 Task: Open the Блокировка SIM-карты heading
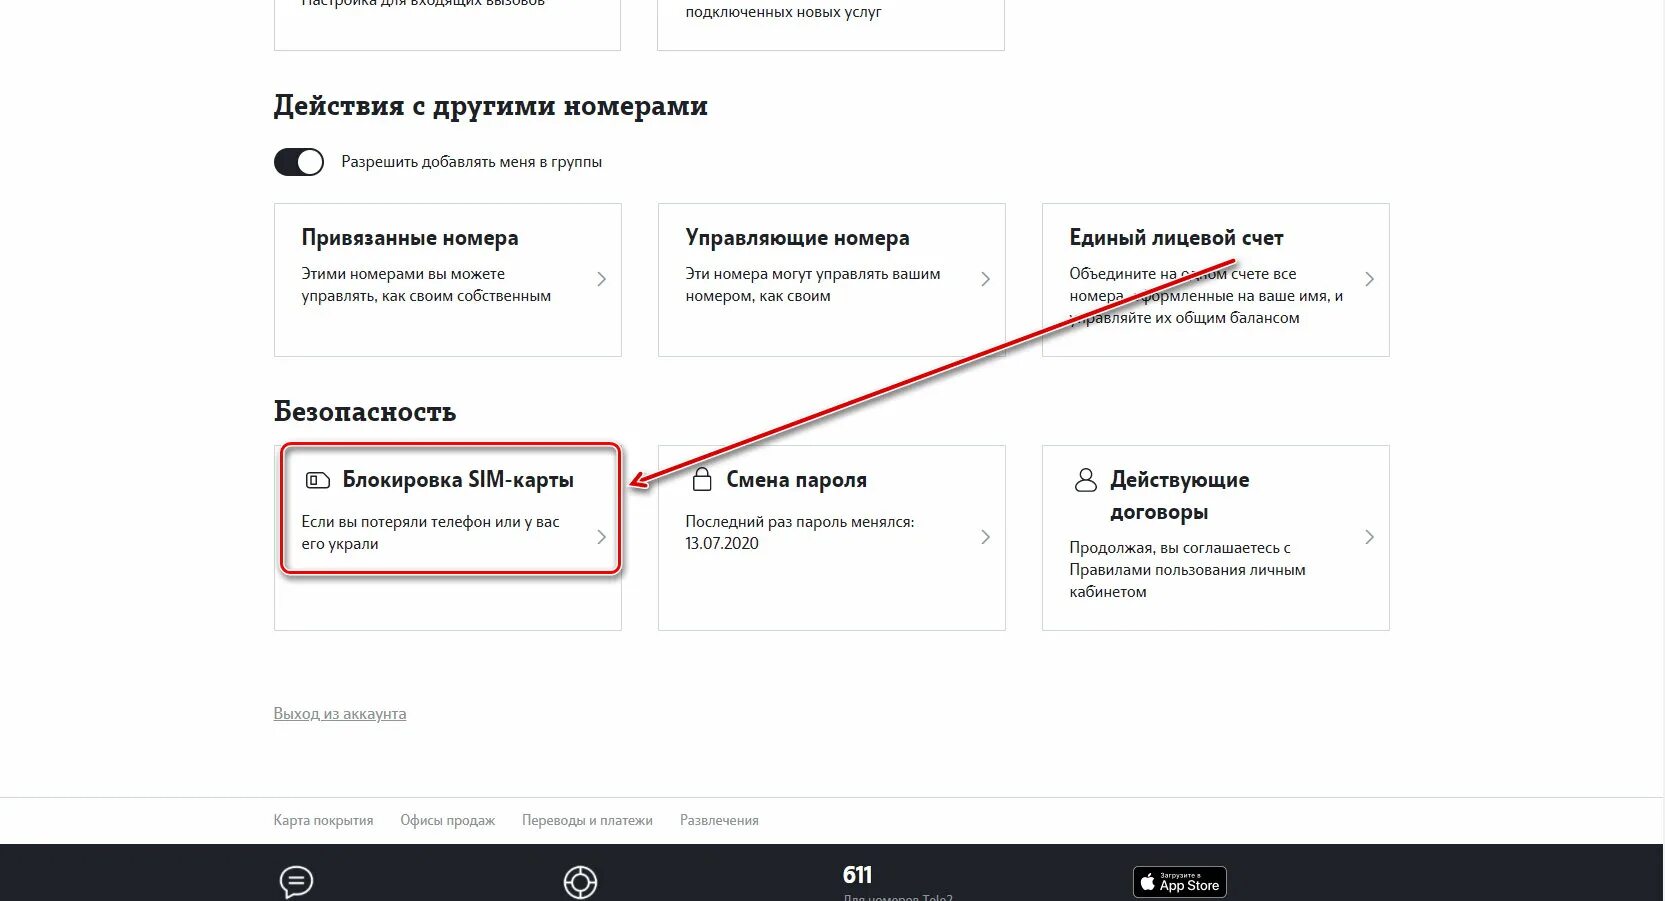pos(458,480)
